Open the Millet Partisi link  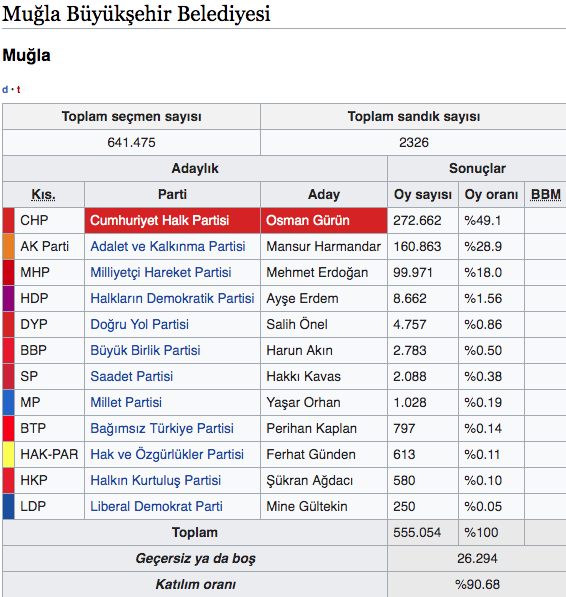(x=126, y=402)
